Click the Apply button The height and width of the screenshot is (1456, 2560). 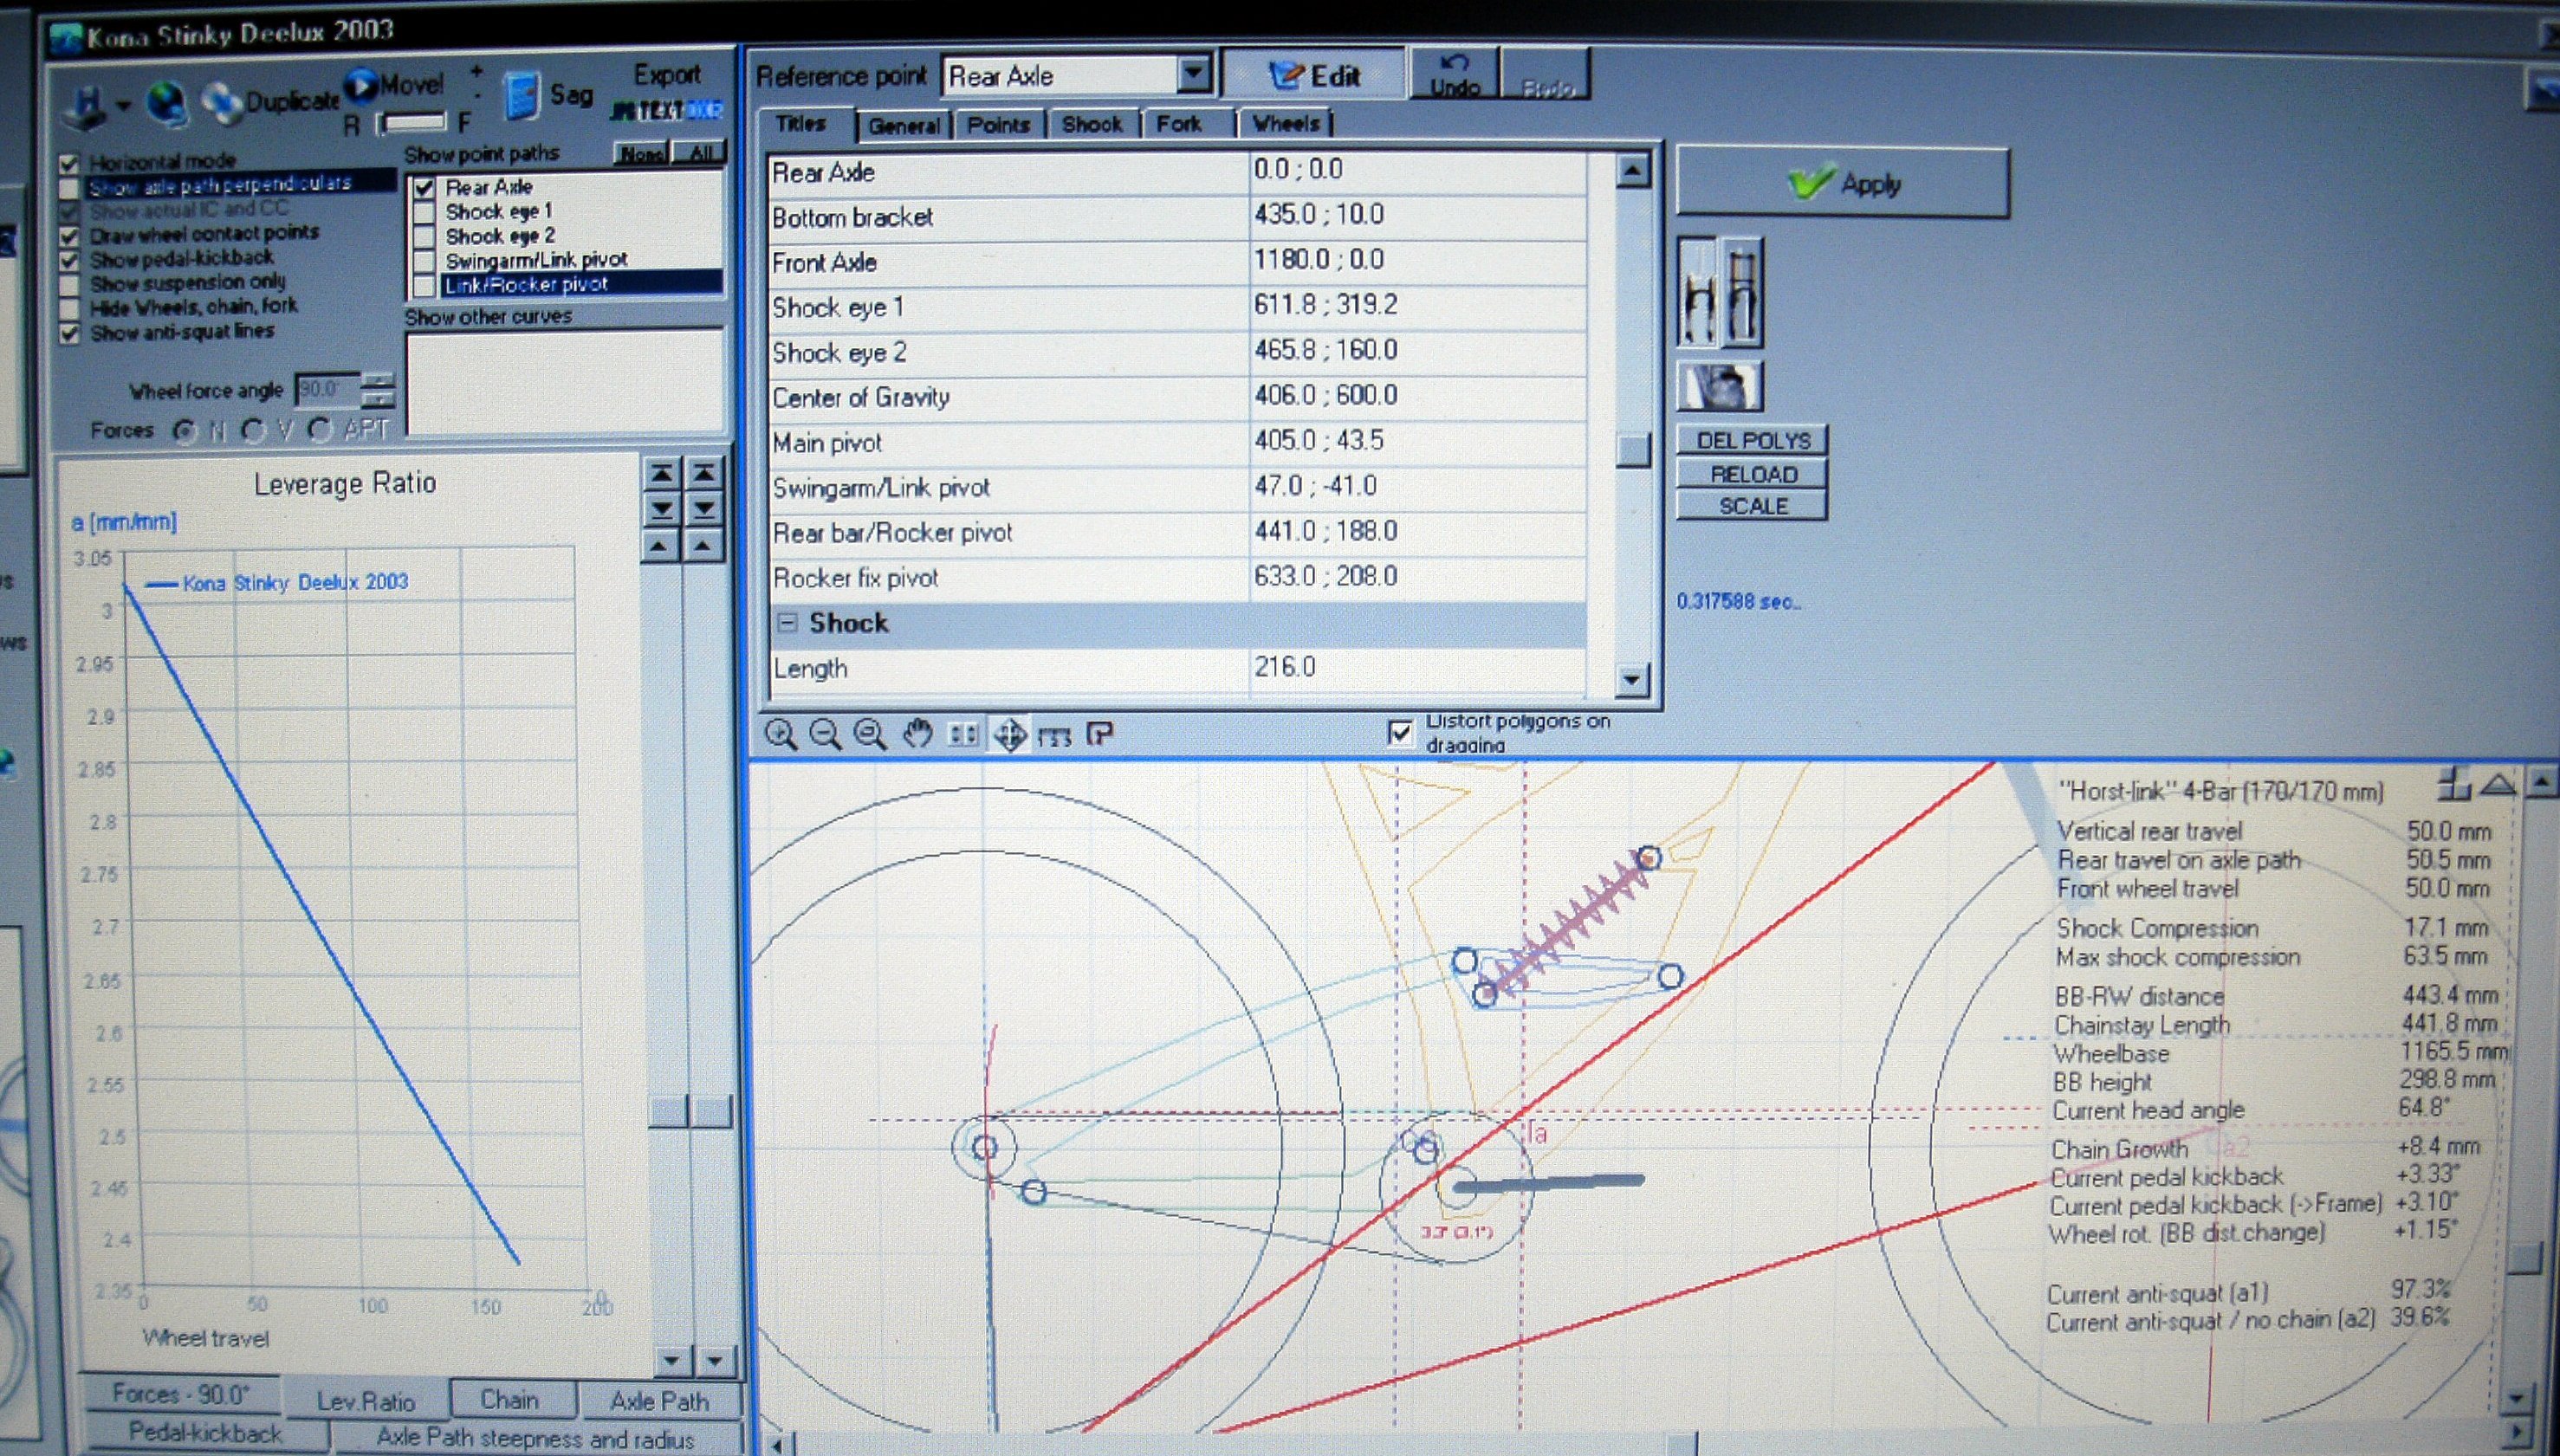click(x=1842, y=183)
